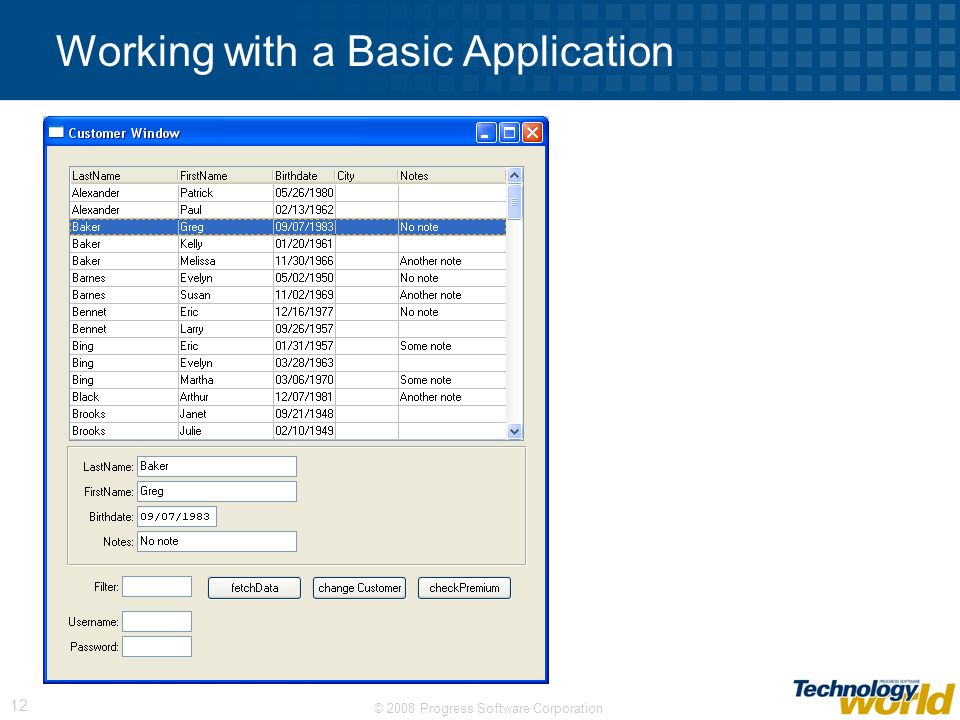Click the Customer Window title bar icon
The width and height of the screenshot is (960, 720).
point(56,132)
